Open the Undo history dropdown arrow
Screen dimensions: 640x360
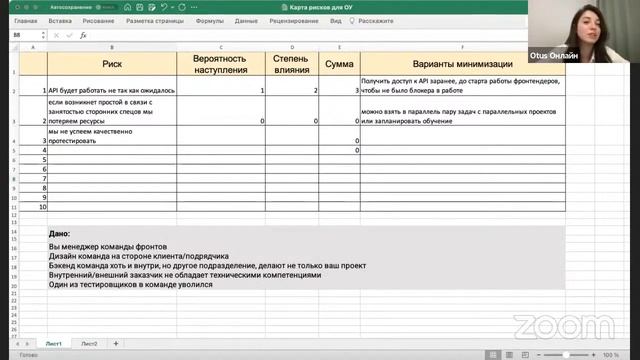click(x=173, y=7)
